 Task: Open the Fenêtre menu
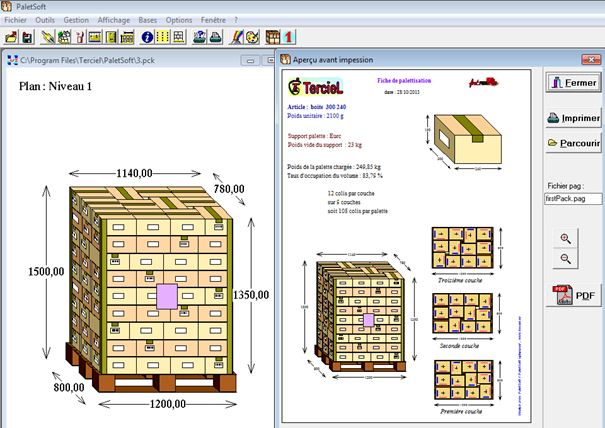click(x=213, y=20)
